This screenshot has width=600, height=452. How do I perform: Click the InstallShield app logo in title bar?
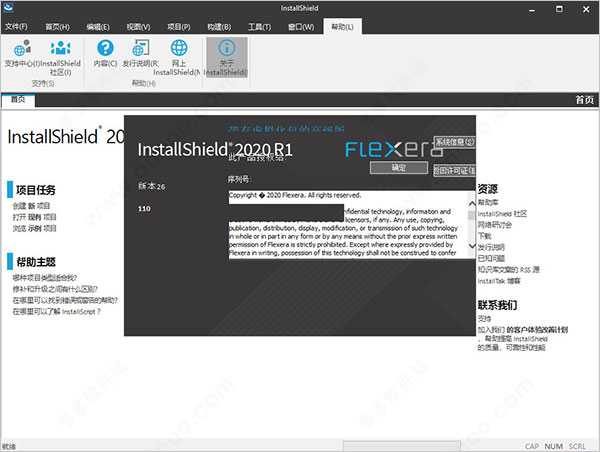[x=8, y=8]
